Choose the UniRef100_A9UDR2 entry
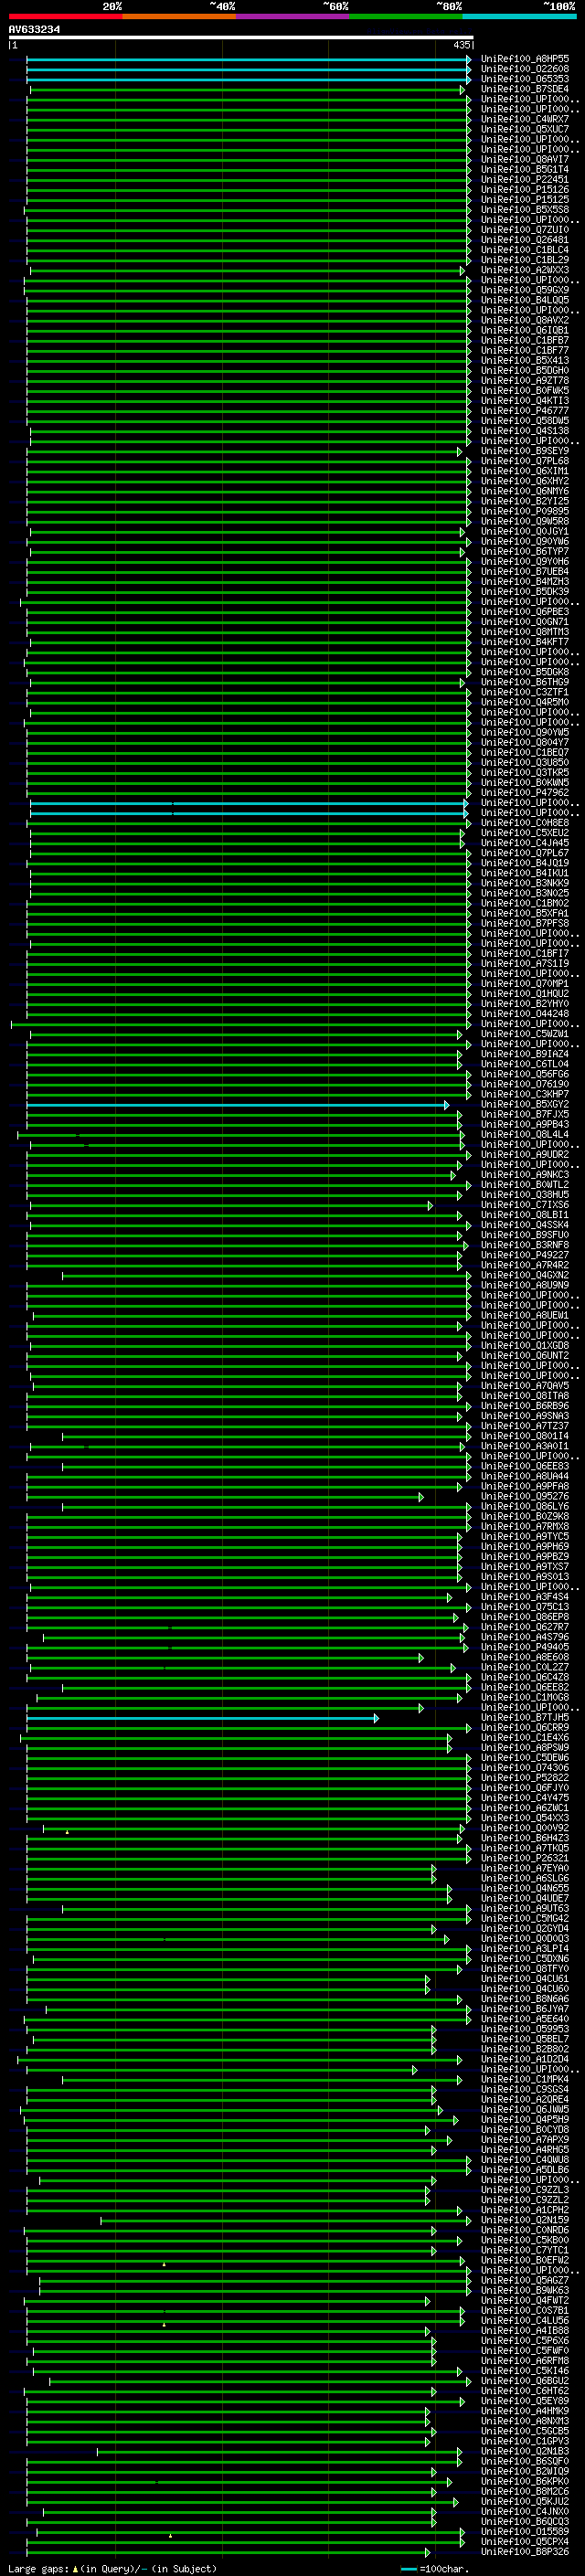585x2576 pixels. (524, 1155)
